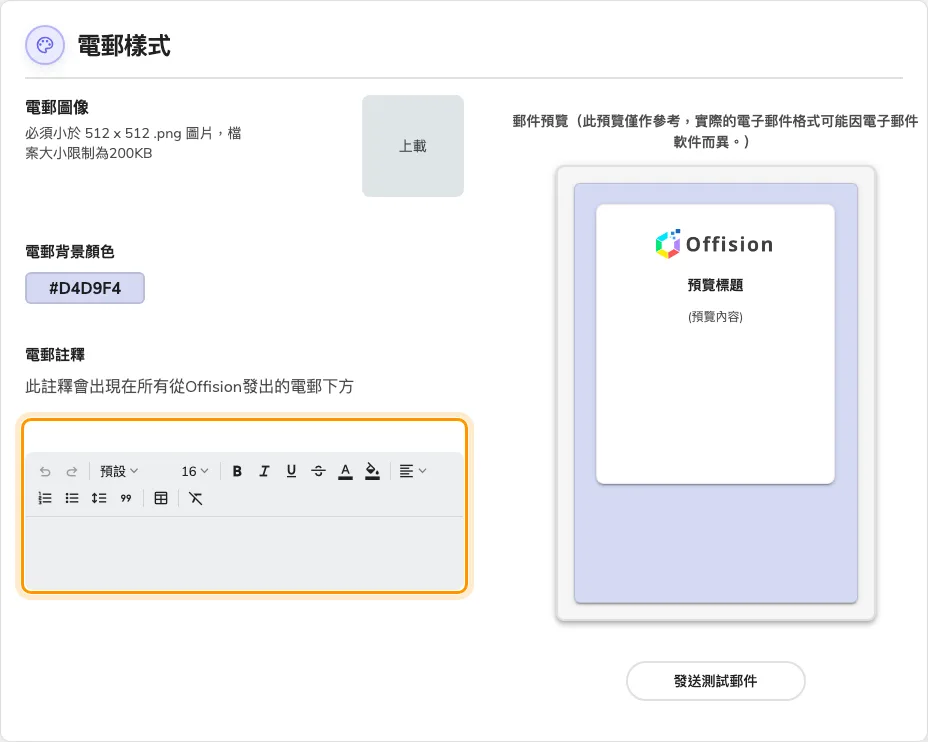928x742 pixels.
Task: Click the 電郵背景顏色 section label
Action: pos(69,251)
